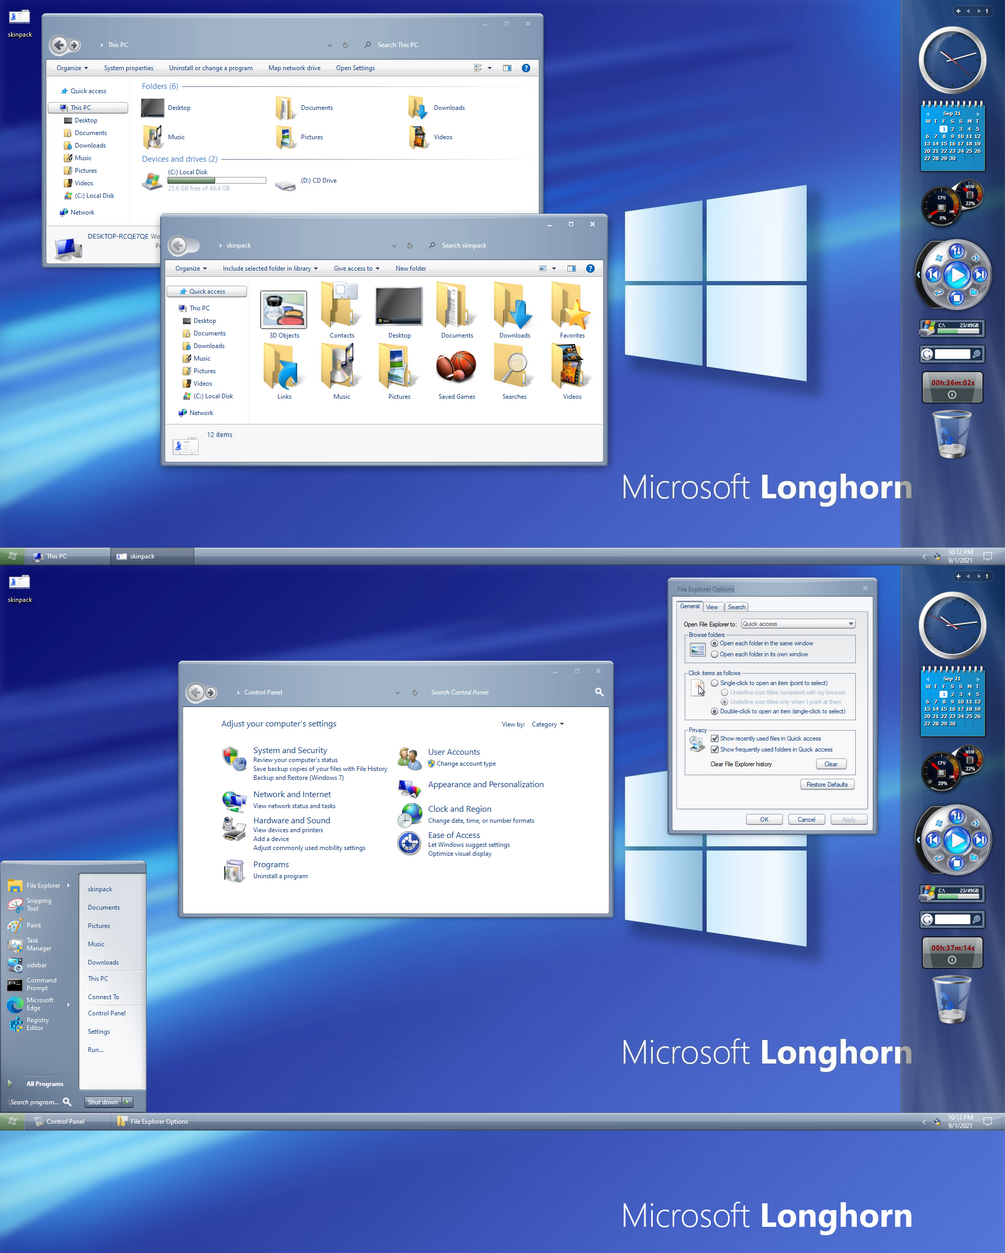Click refresh icon in skinpack address bar
Viewport: 1005px width, 1253px height.
409,245
